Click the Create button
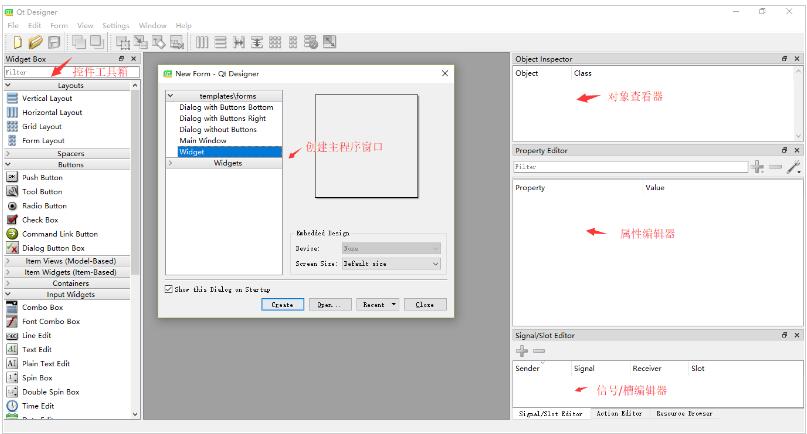 tap(282, 305)
